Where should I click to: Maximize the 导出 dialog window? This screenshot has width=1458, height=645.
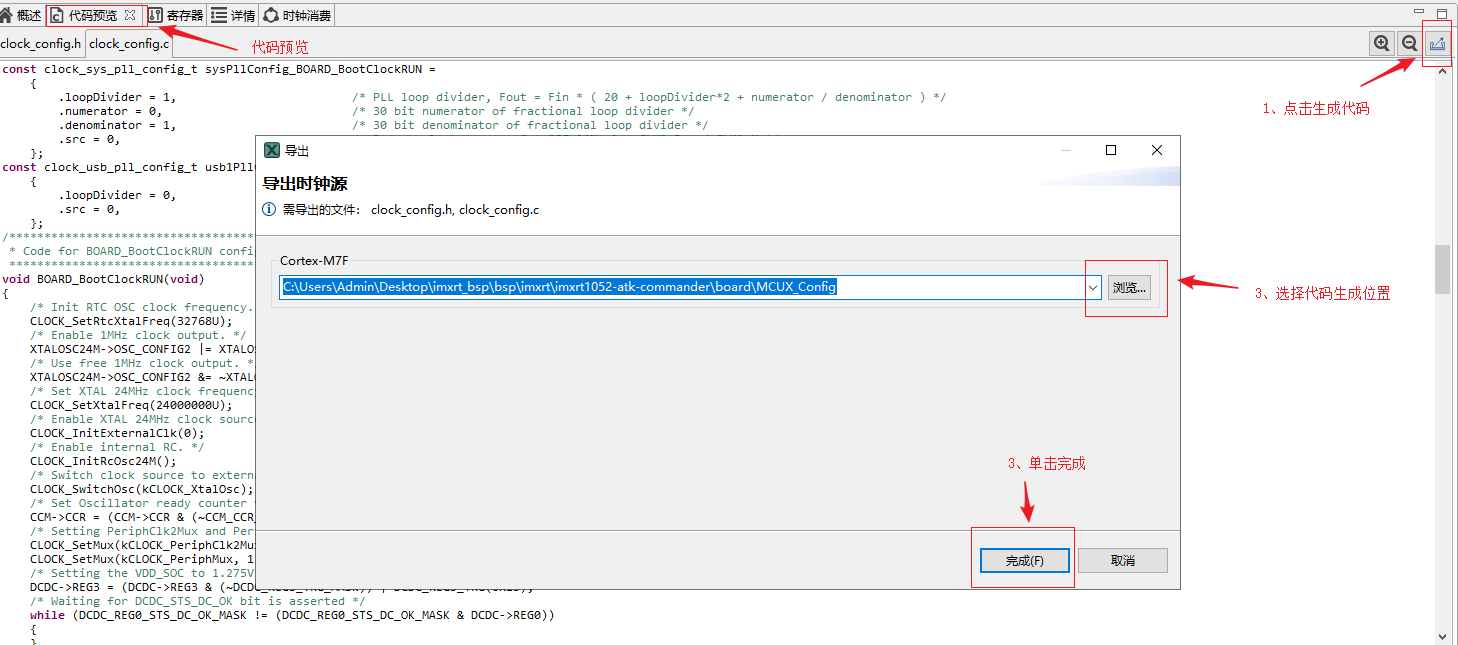(1111, 150)
